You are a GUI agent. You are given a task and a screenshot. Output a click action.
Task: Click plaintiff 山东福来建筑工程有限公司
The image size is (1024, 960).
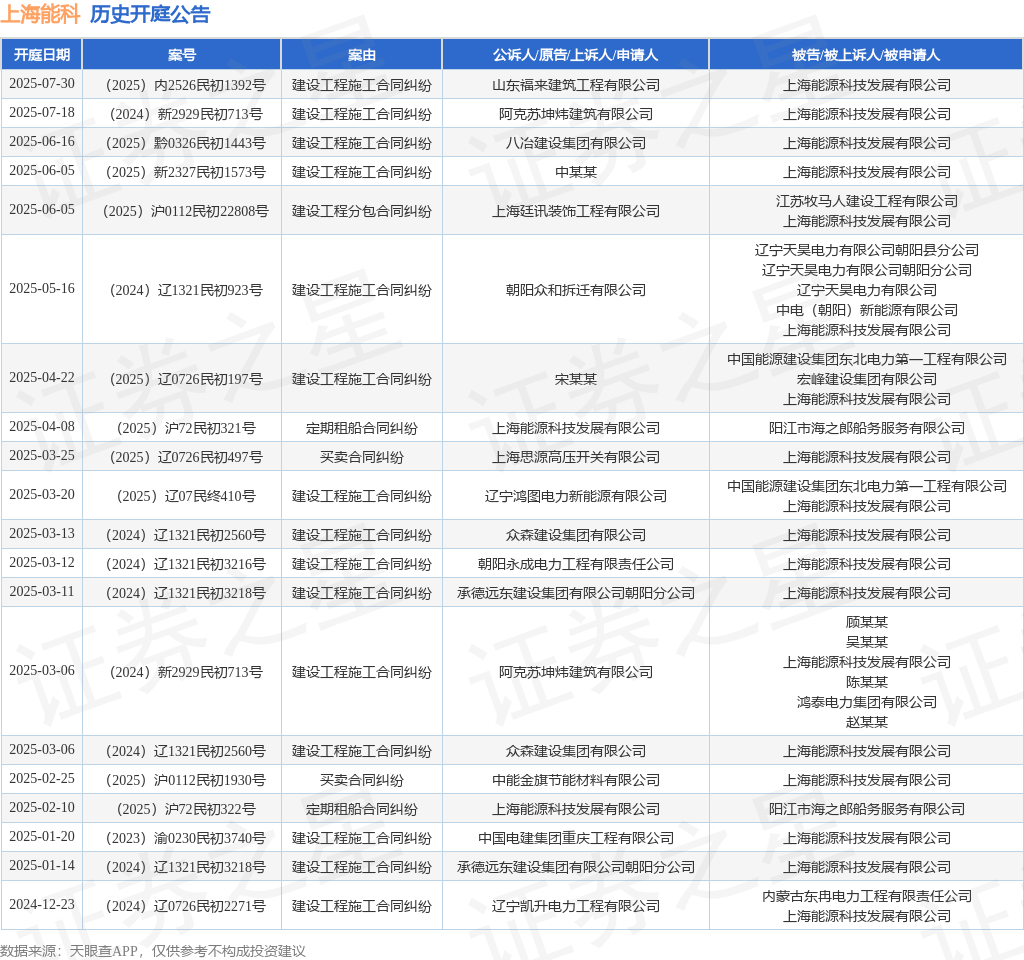tap(575, 85)
